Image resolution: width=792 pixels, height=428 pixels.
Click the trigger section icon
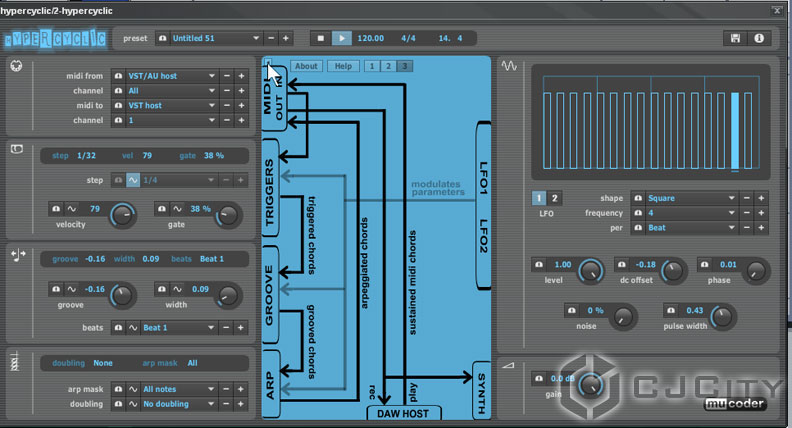click(17, 149)
